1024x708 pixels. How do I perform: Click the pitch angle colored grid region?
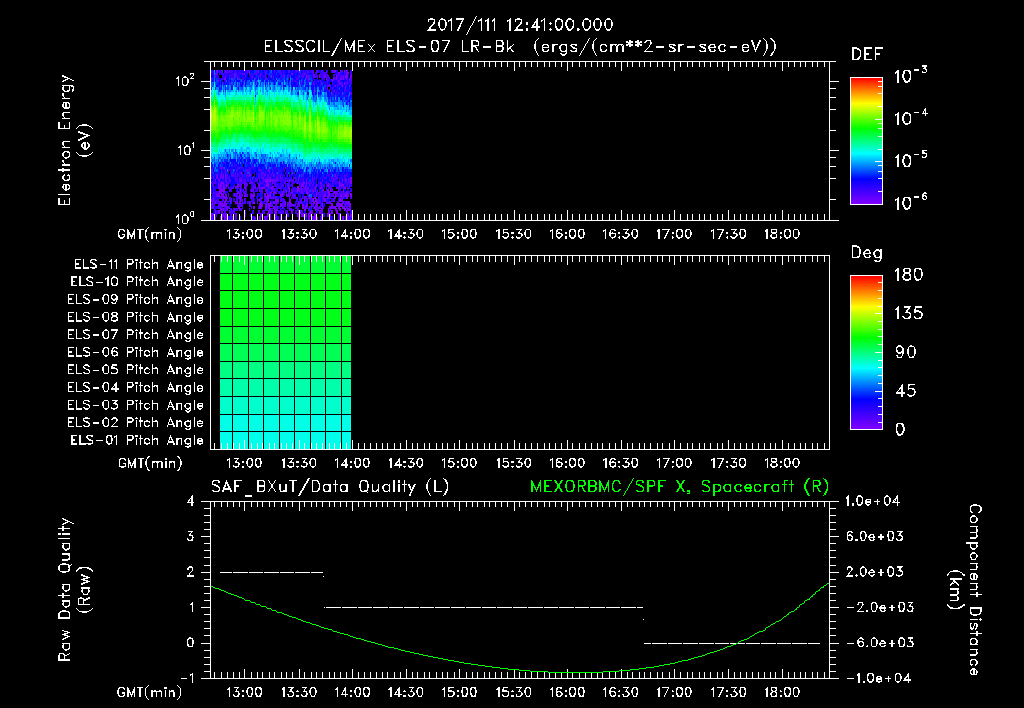tap(285, 352)
